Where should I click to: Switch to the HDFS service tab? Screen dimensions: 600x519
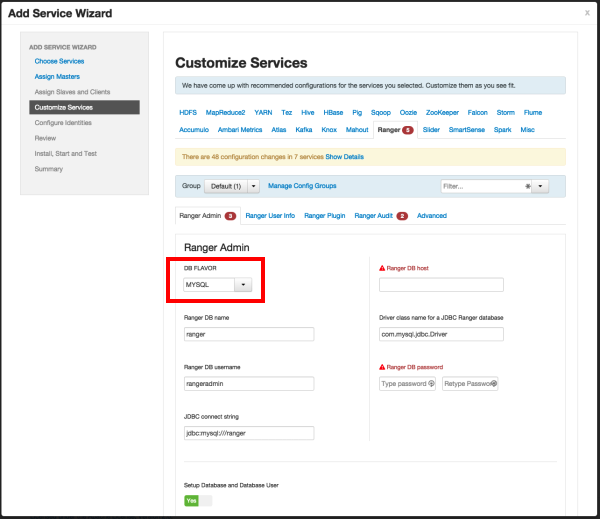[x=188, y=113]
